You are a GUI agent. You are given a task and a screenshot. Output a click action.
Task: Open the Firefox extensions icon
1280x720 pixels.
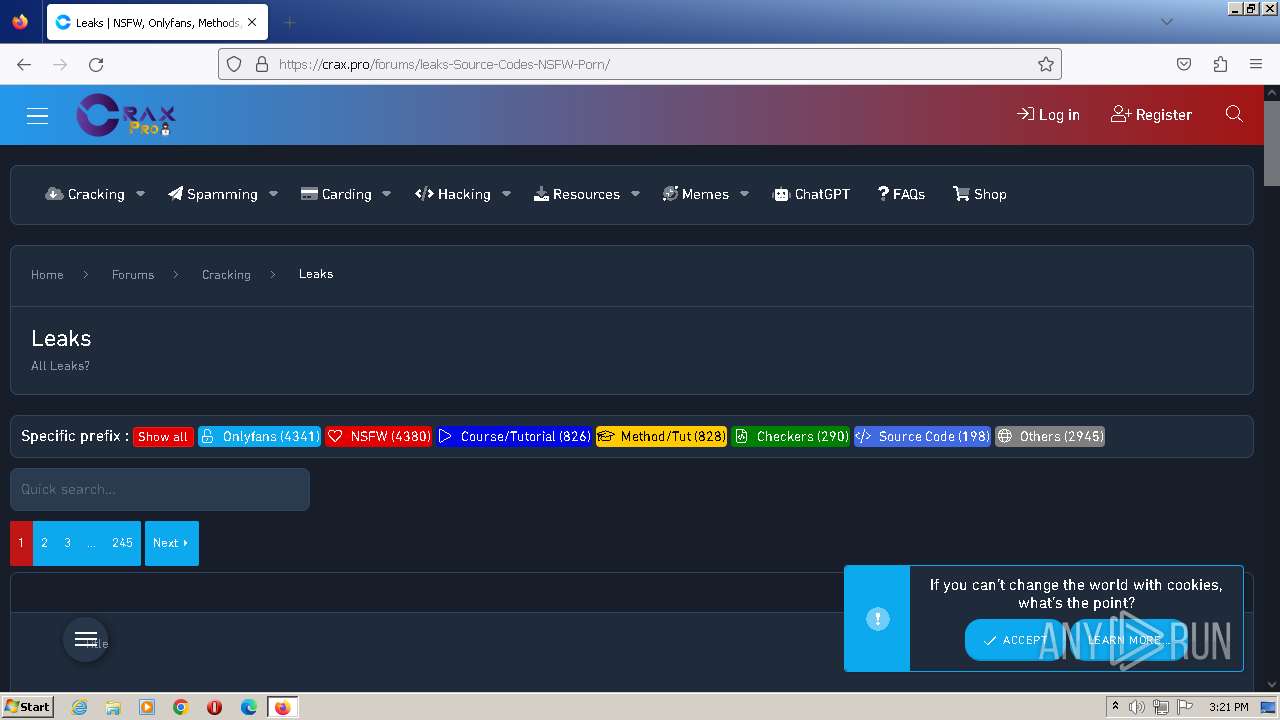coord(1220,64)
